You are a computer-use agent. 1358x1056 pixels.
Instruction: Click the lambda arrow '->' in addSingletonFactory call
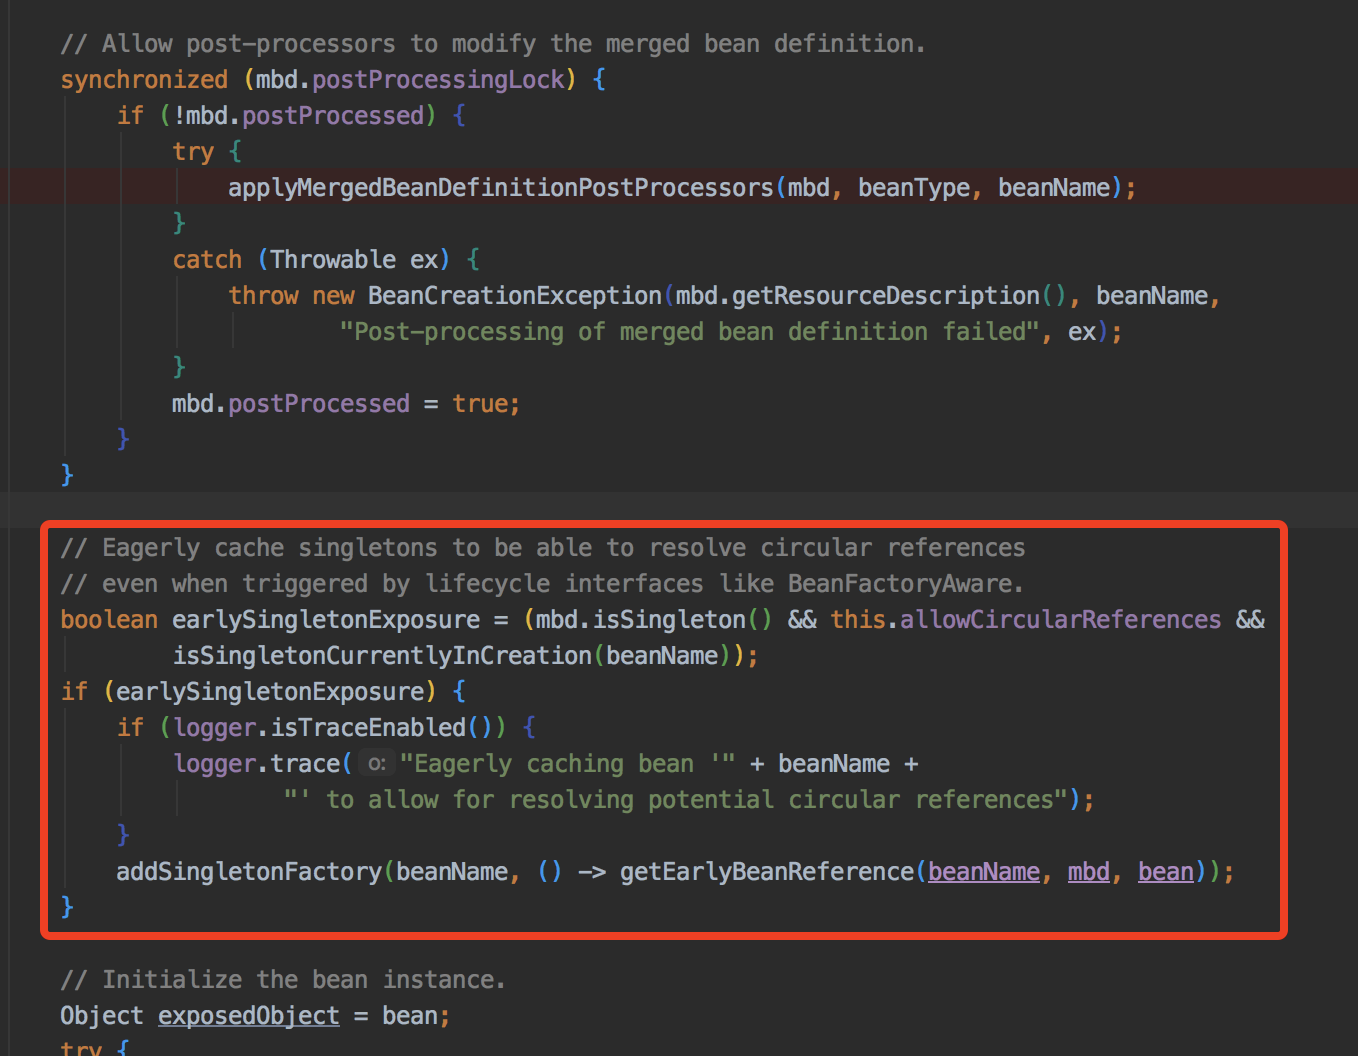click(x=592, y=872)
